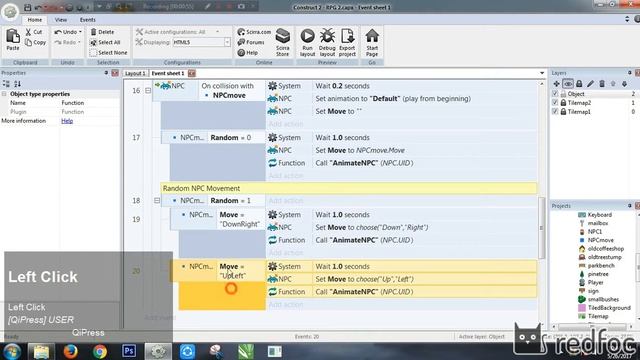Click Add action under event 20 actions

tap(286, 304)
